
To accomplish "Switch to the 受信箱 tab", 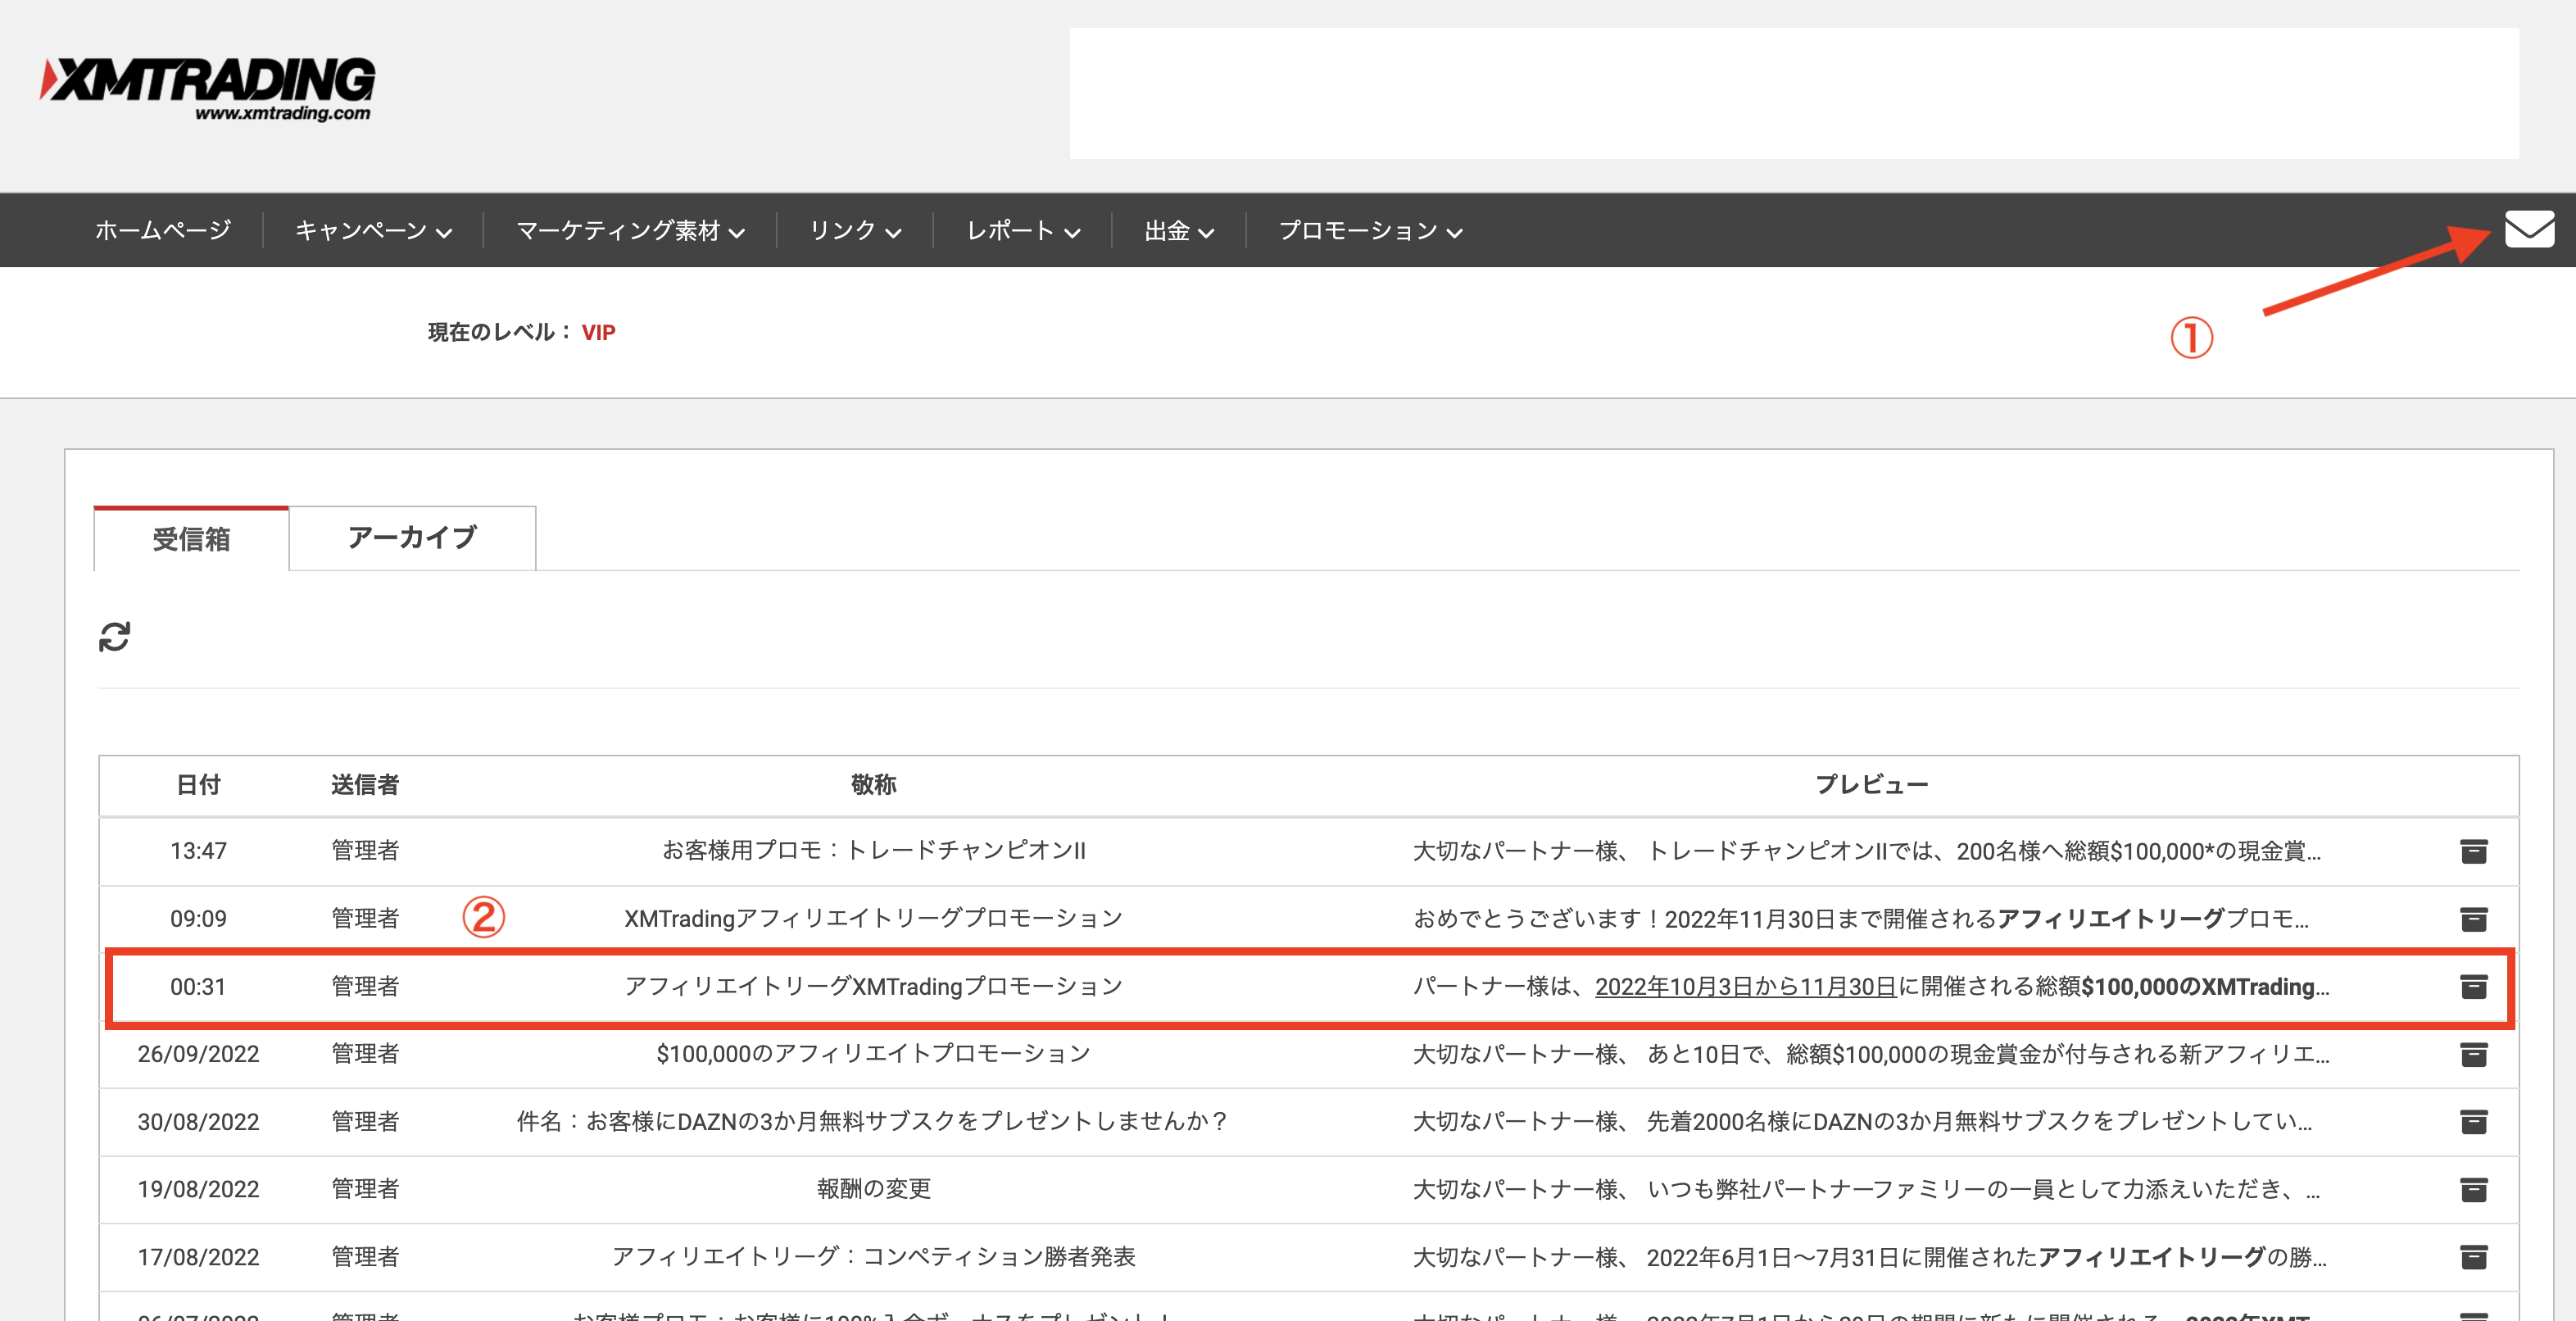I will [x=191, y=539].
